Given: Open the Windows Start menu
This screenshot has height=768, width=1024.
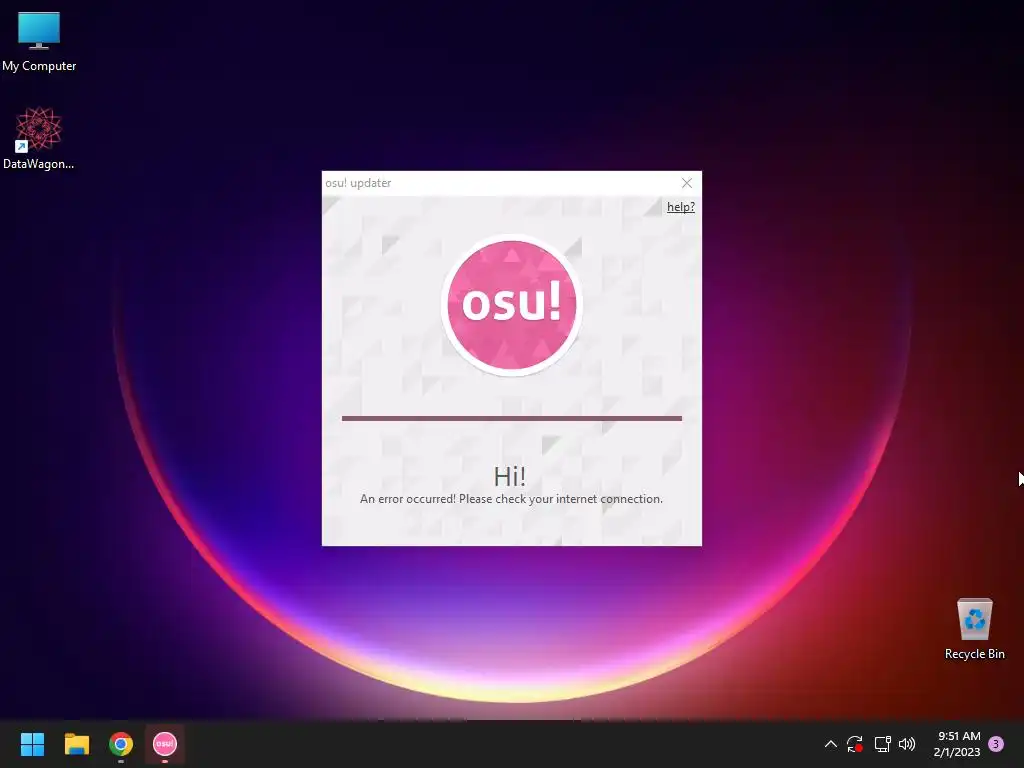Looking at the screenshot, I should pyautogui.click(x=32, y=744).
